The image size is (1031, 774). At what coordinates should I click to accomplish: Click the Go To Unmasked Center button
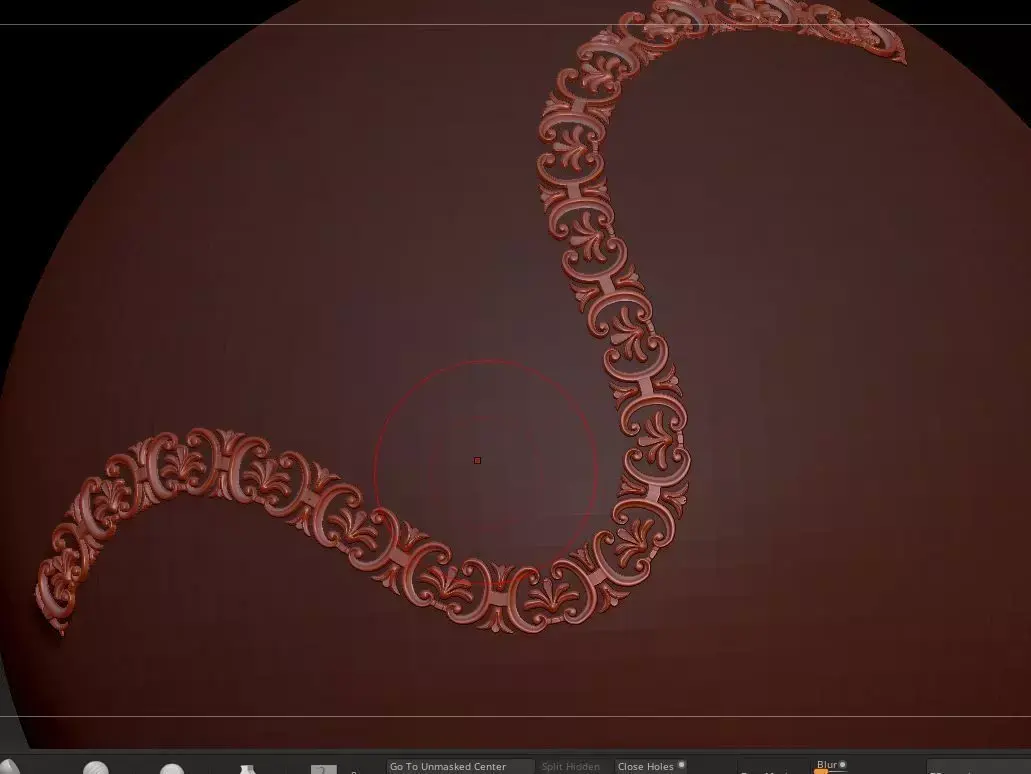(460, 766)
